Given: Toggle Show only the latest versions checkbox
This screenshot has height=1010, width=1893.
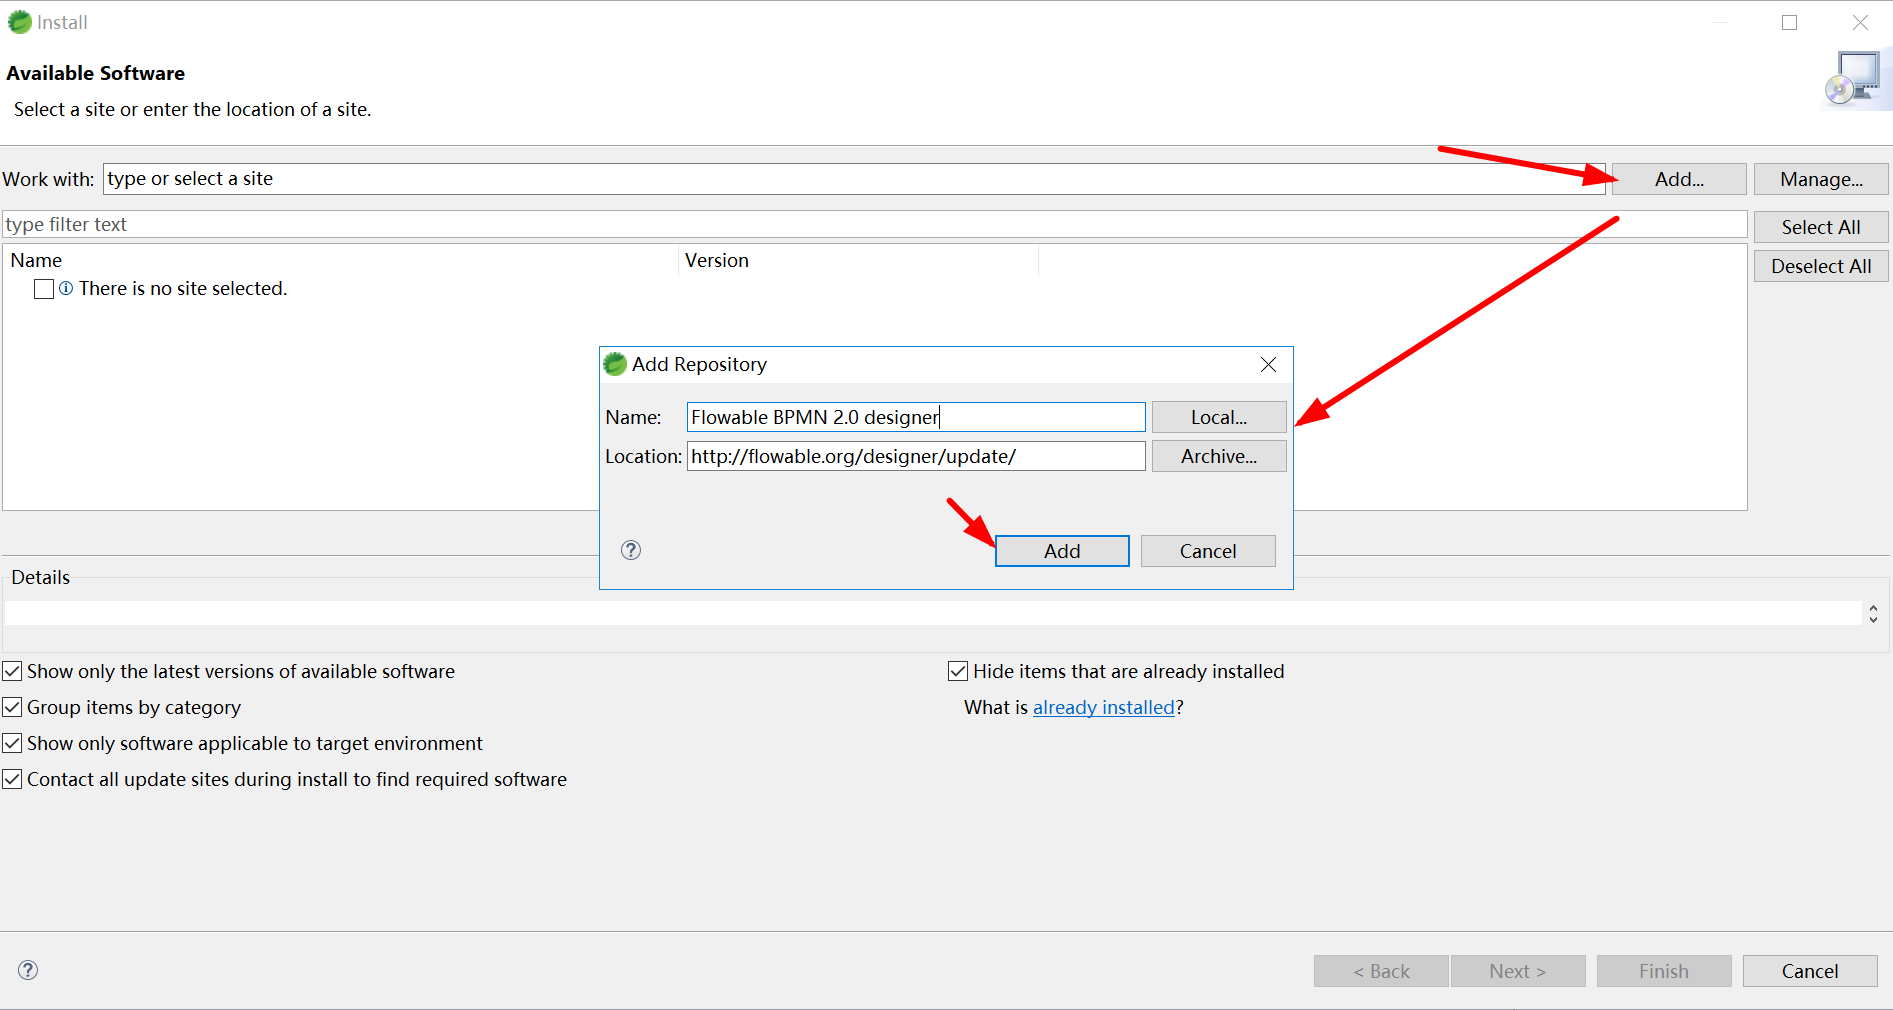Looking at the screenshot, I should tap(12, 671).
